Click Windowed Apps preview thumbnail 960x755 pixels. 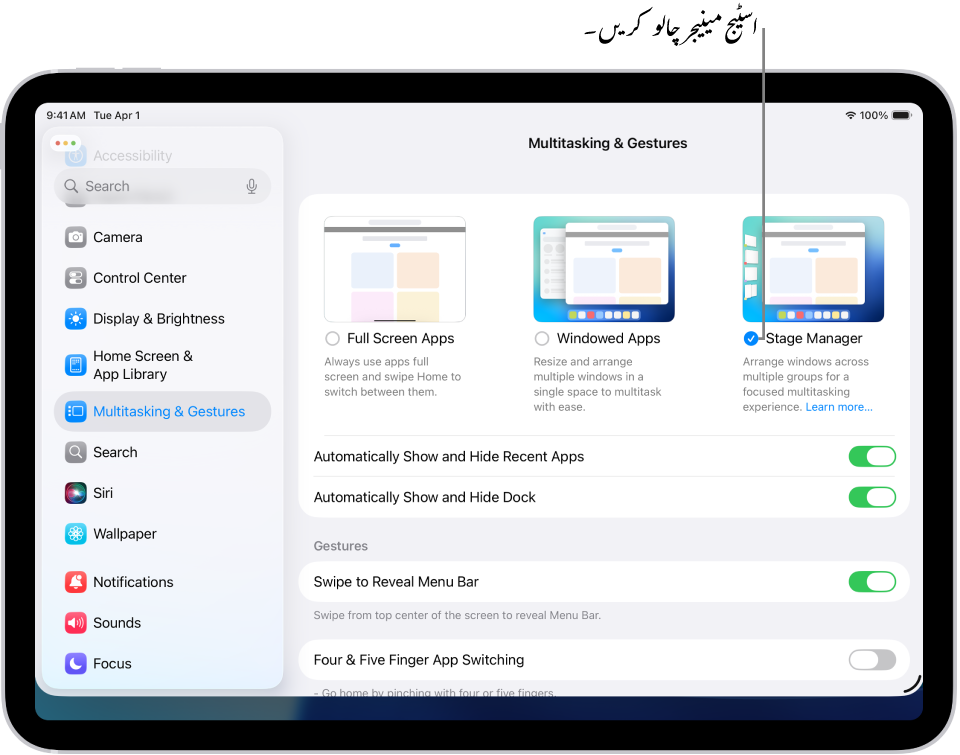coord(604,269)
